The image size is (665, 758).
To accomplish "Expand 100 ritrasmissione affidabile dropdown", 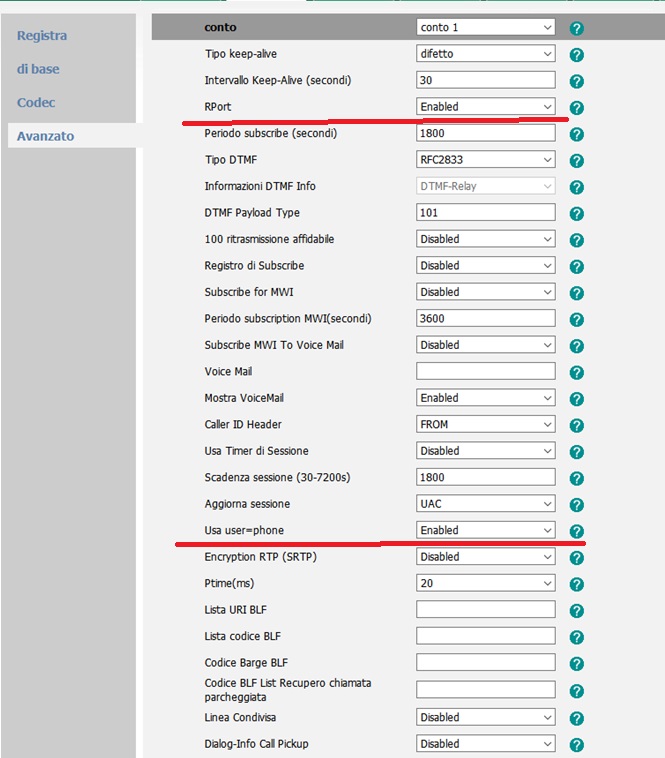I will coord(486,239).
